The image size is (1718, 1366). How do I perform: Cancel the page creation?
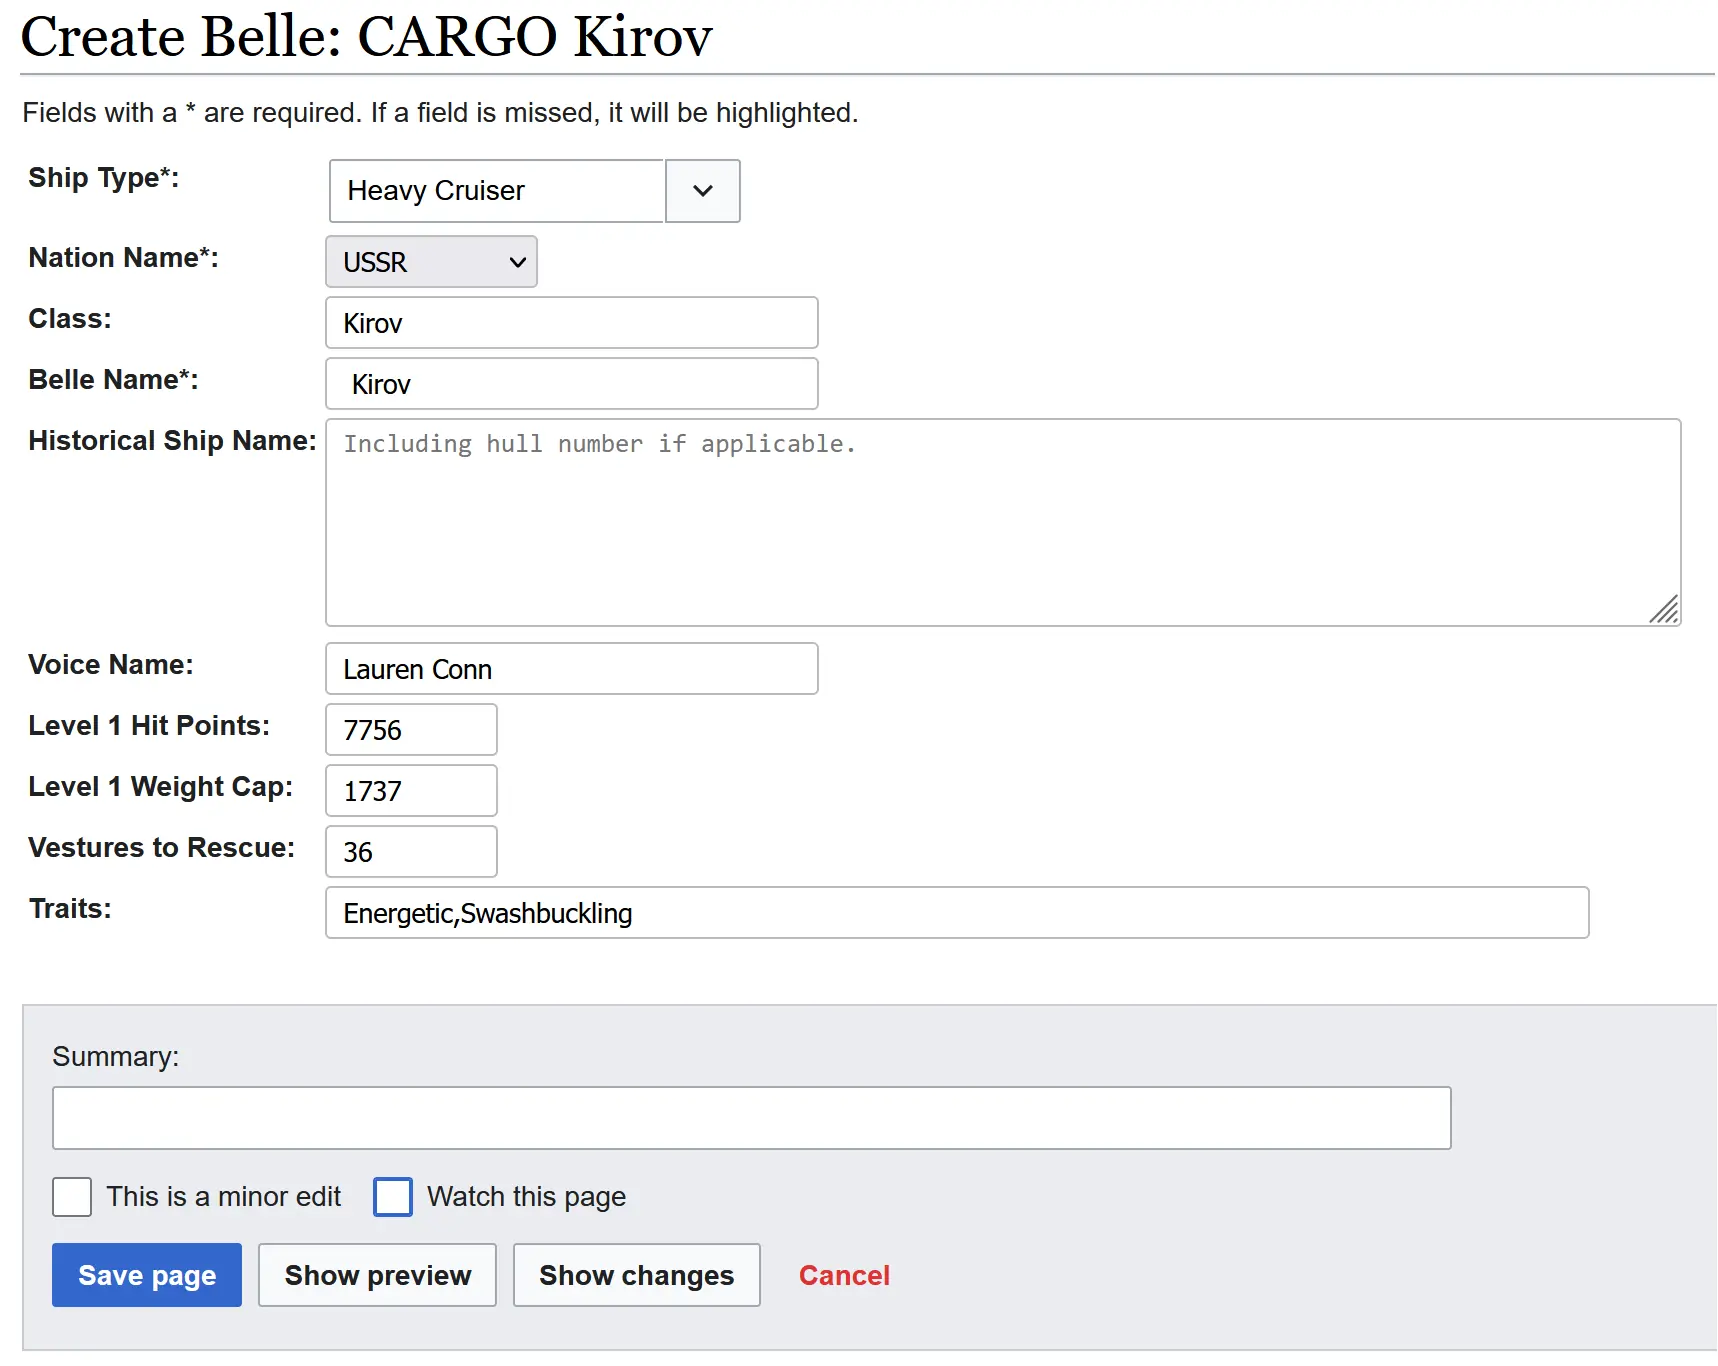[x=844, y=1275]
